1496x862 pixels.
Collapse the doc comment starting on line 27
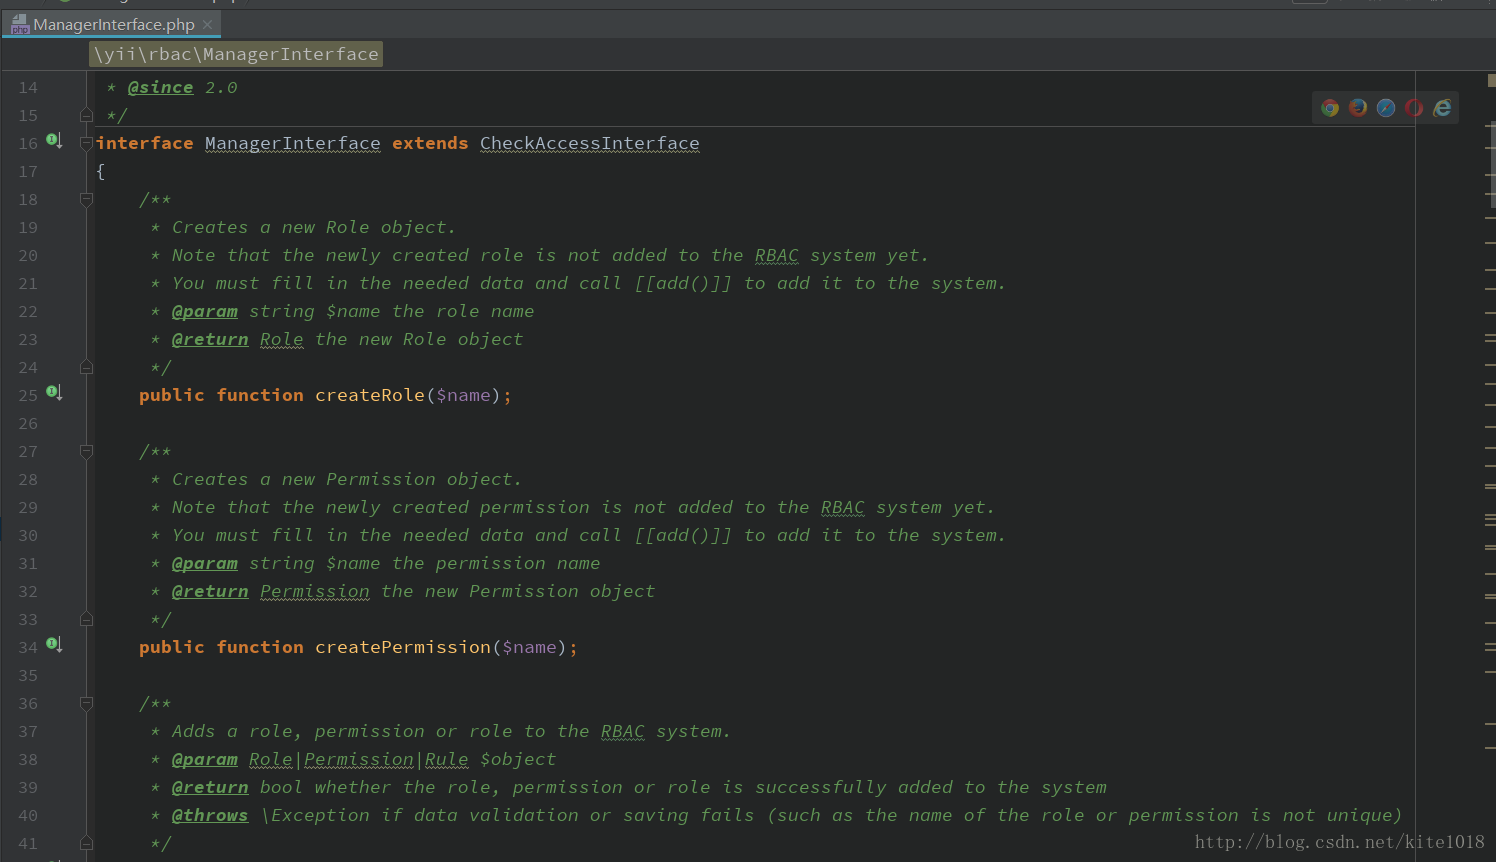tap(87, 452)
